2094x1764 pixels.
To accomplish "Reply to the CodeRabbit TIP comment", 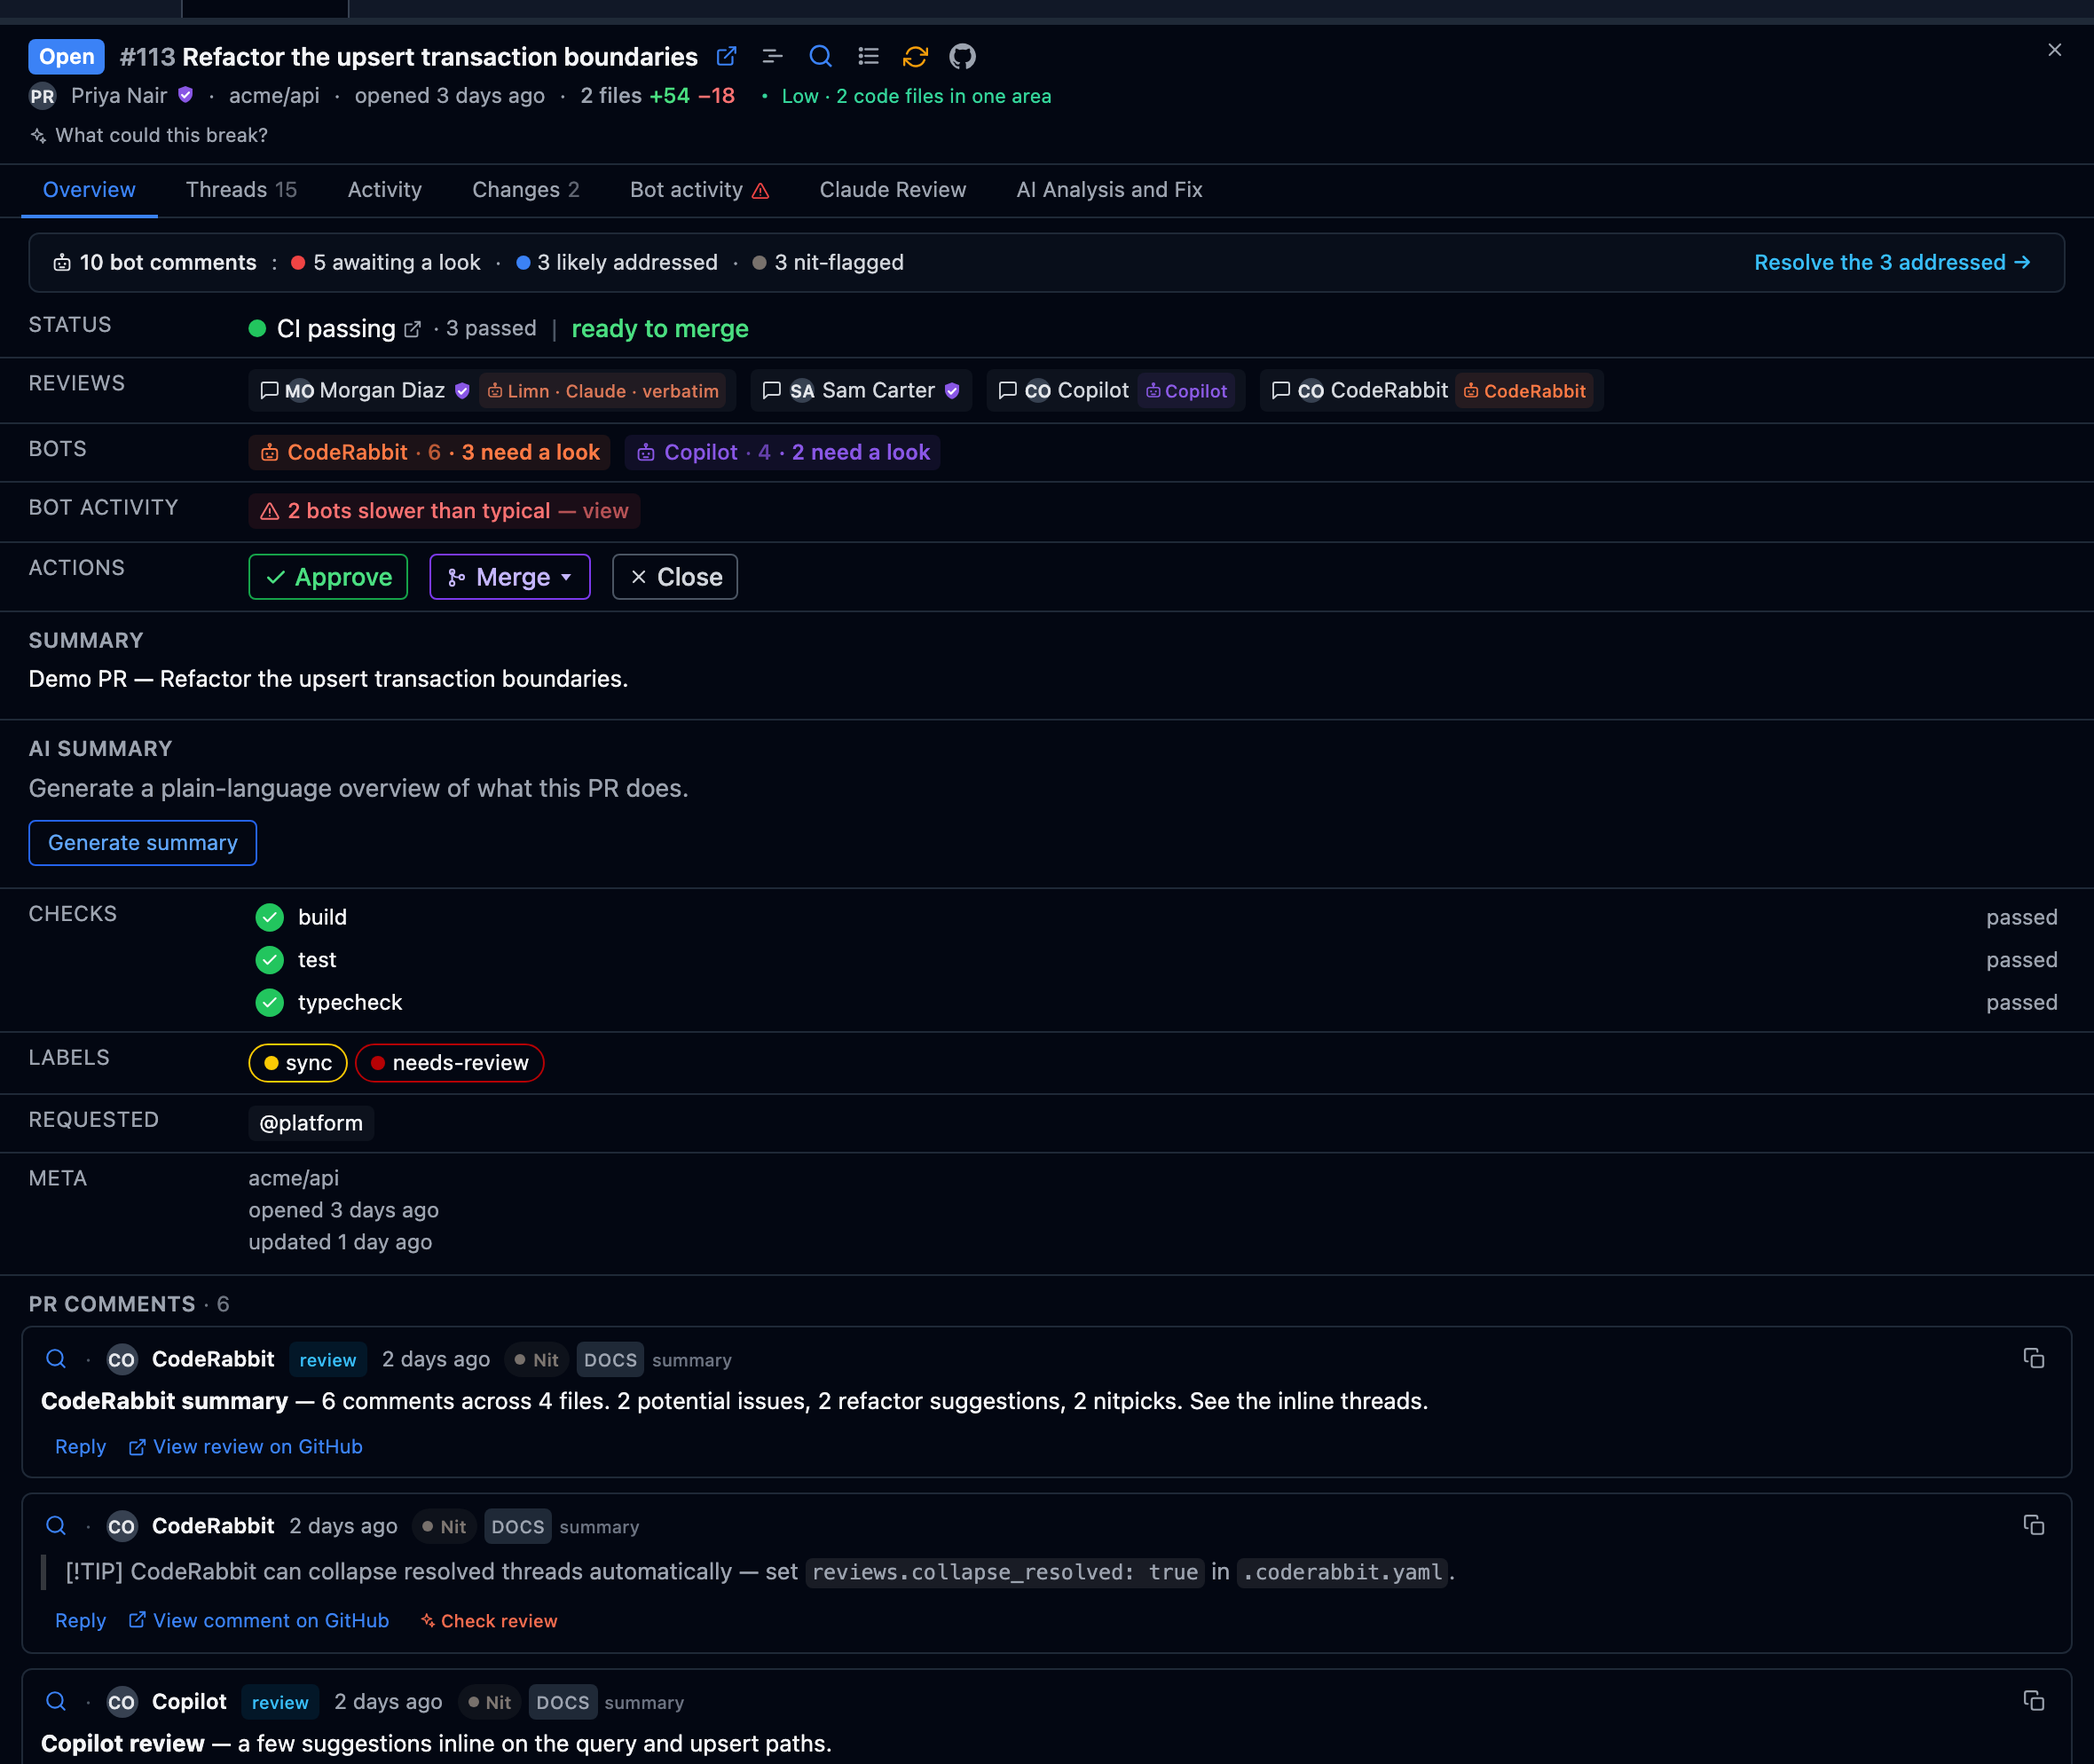I will click(80, 1621).
